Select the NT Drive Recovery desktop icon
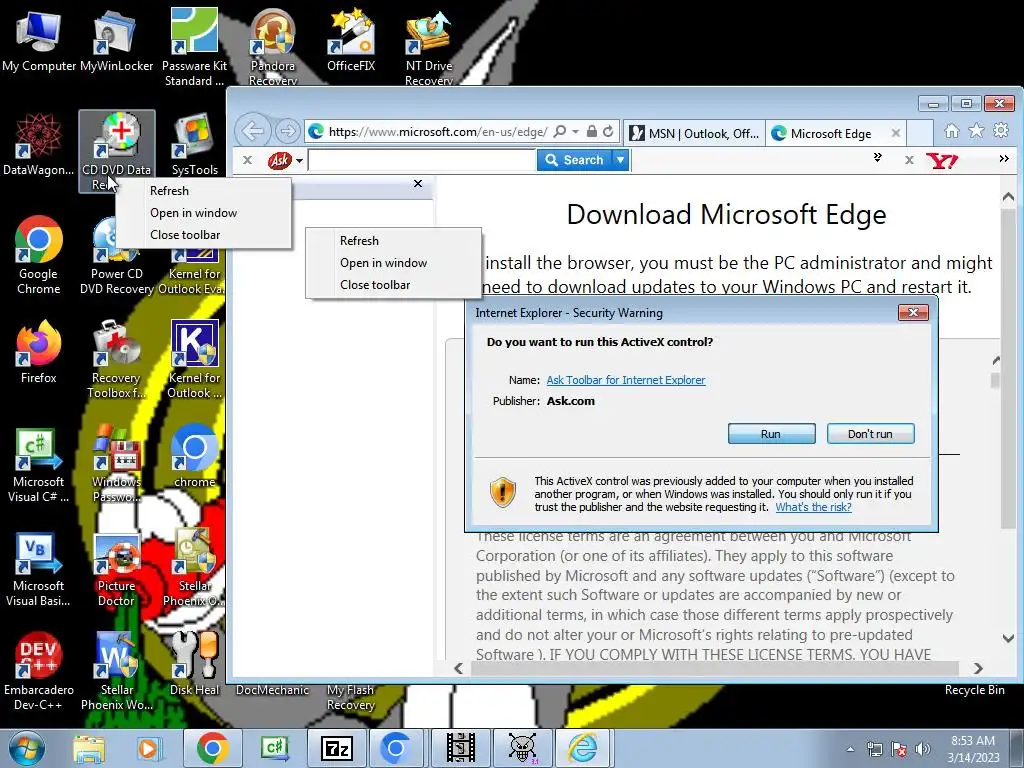 coord(428,47)
